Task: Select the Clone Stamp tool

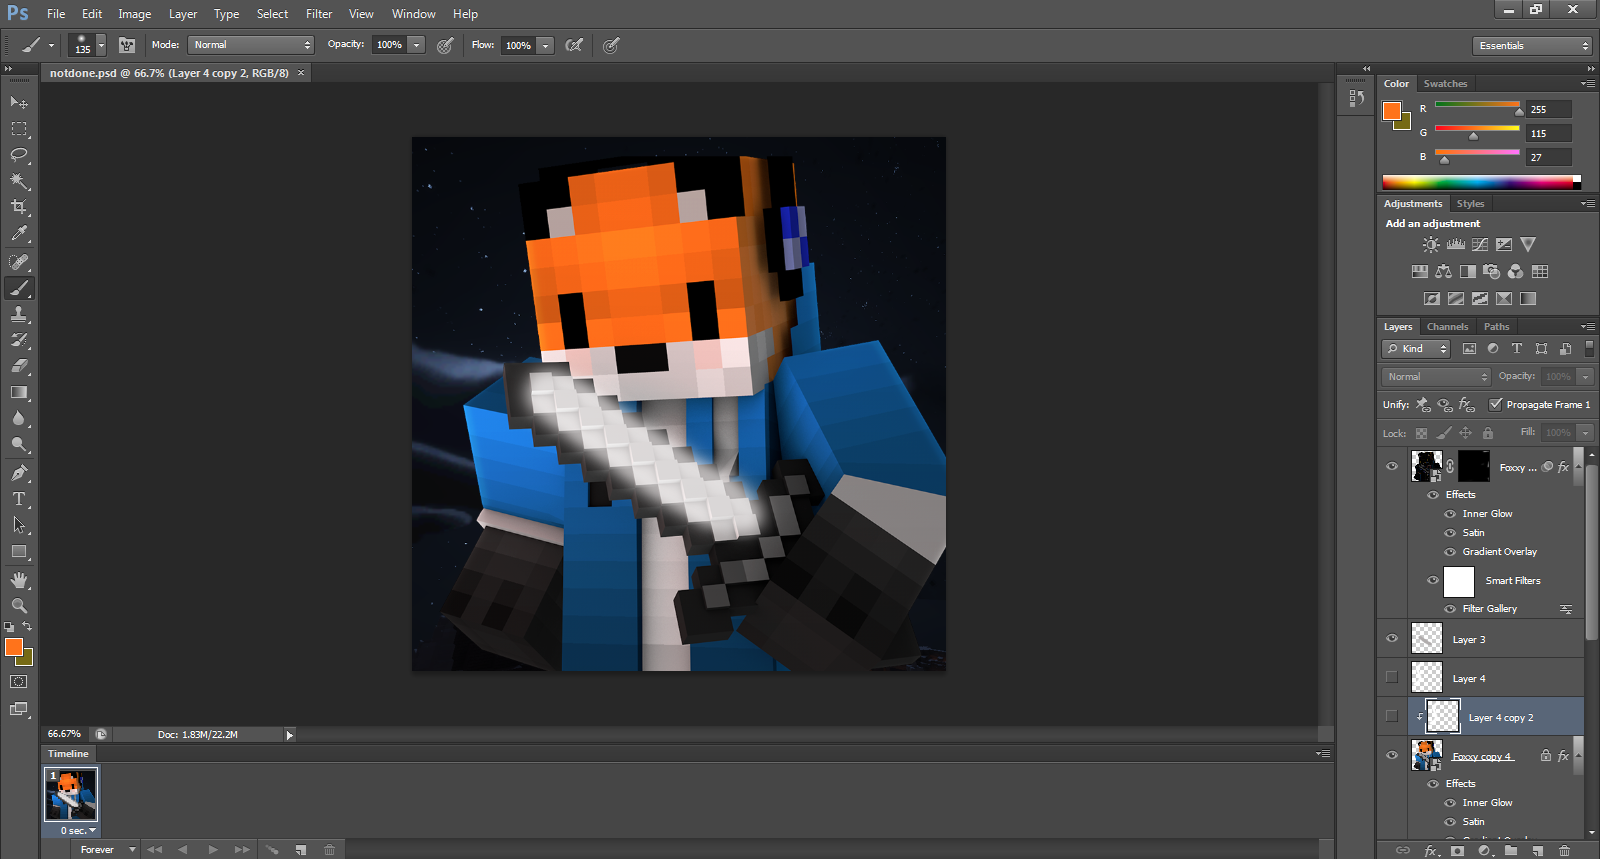Action: 19,314
